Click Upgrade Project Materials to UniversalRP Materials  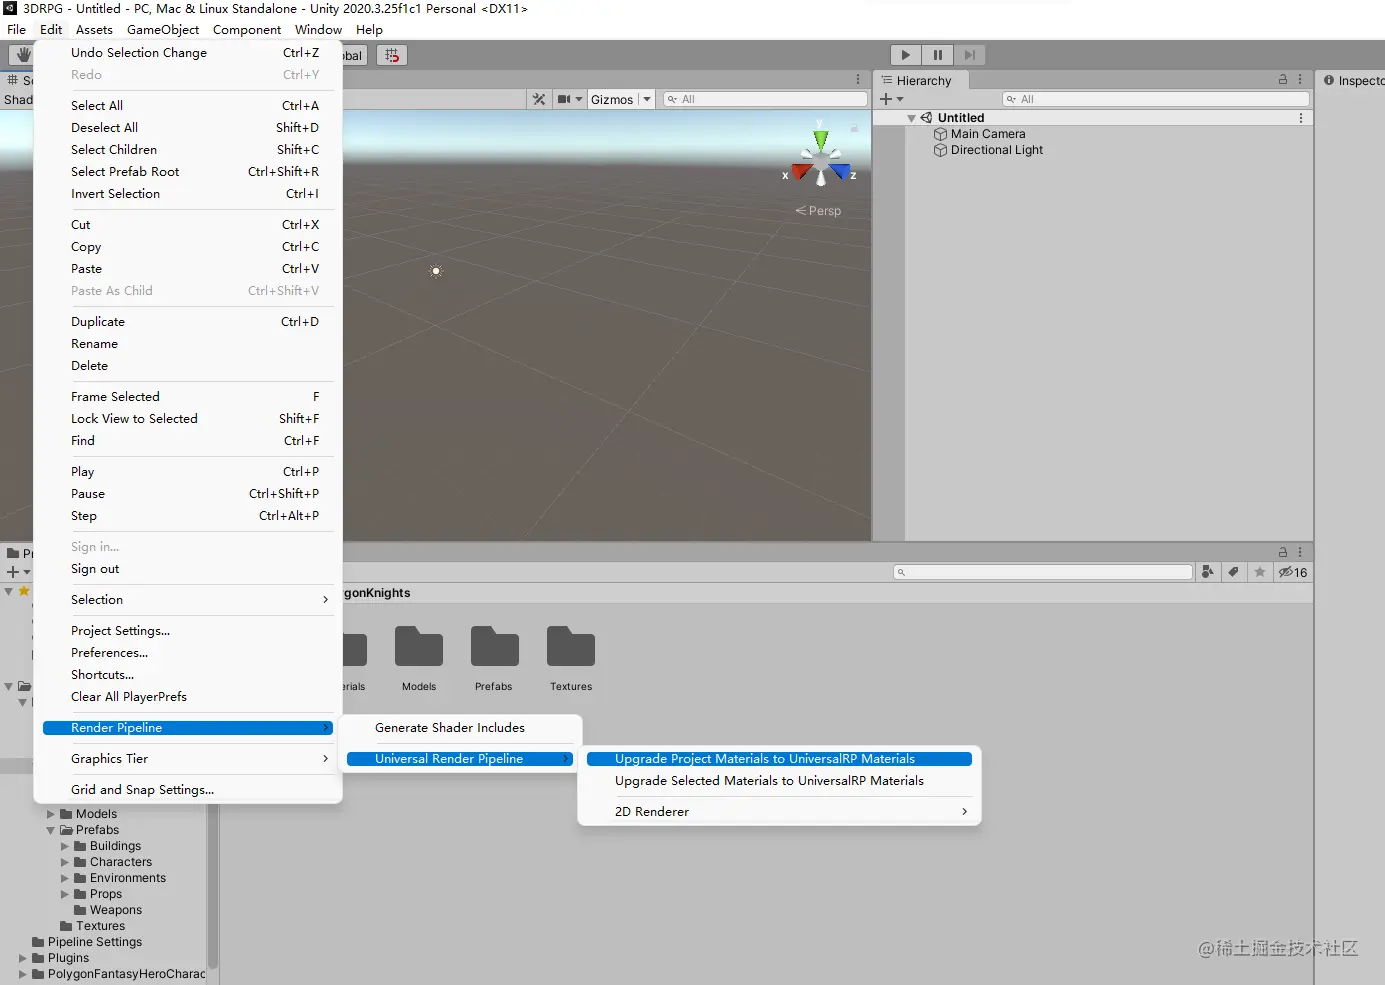pos(780,759)
